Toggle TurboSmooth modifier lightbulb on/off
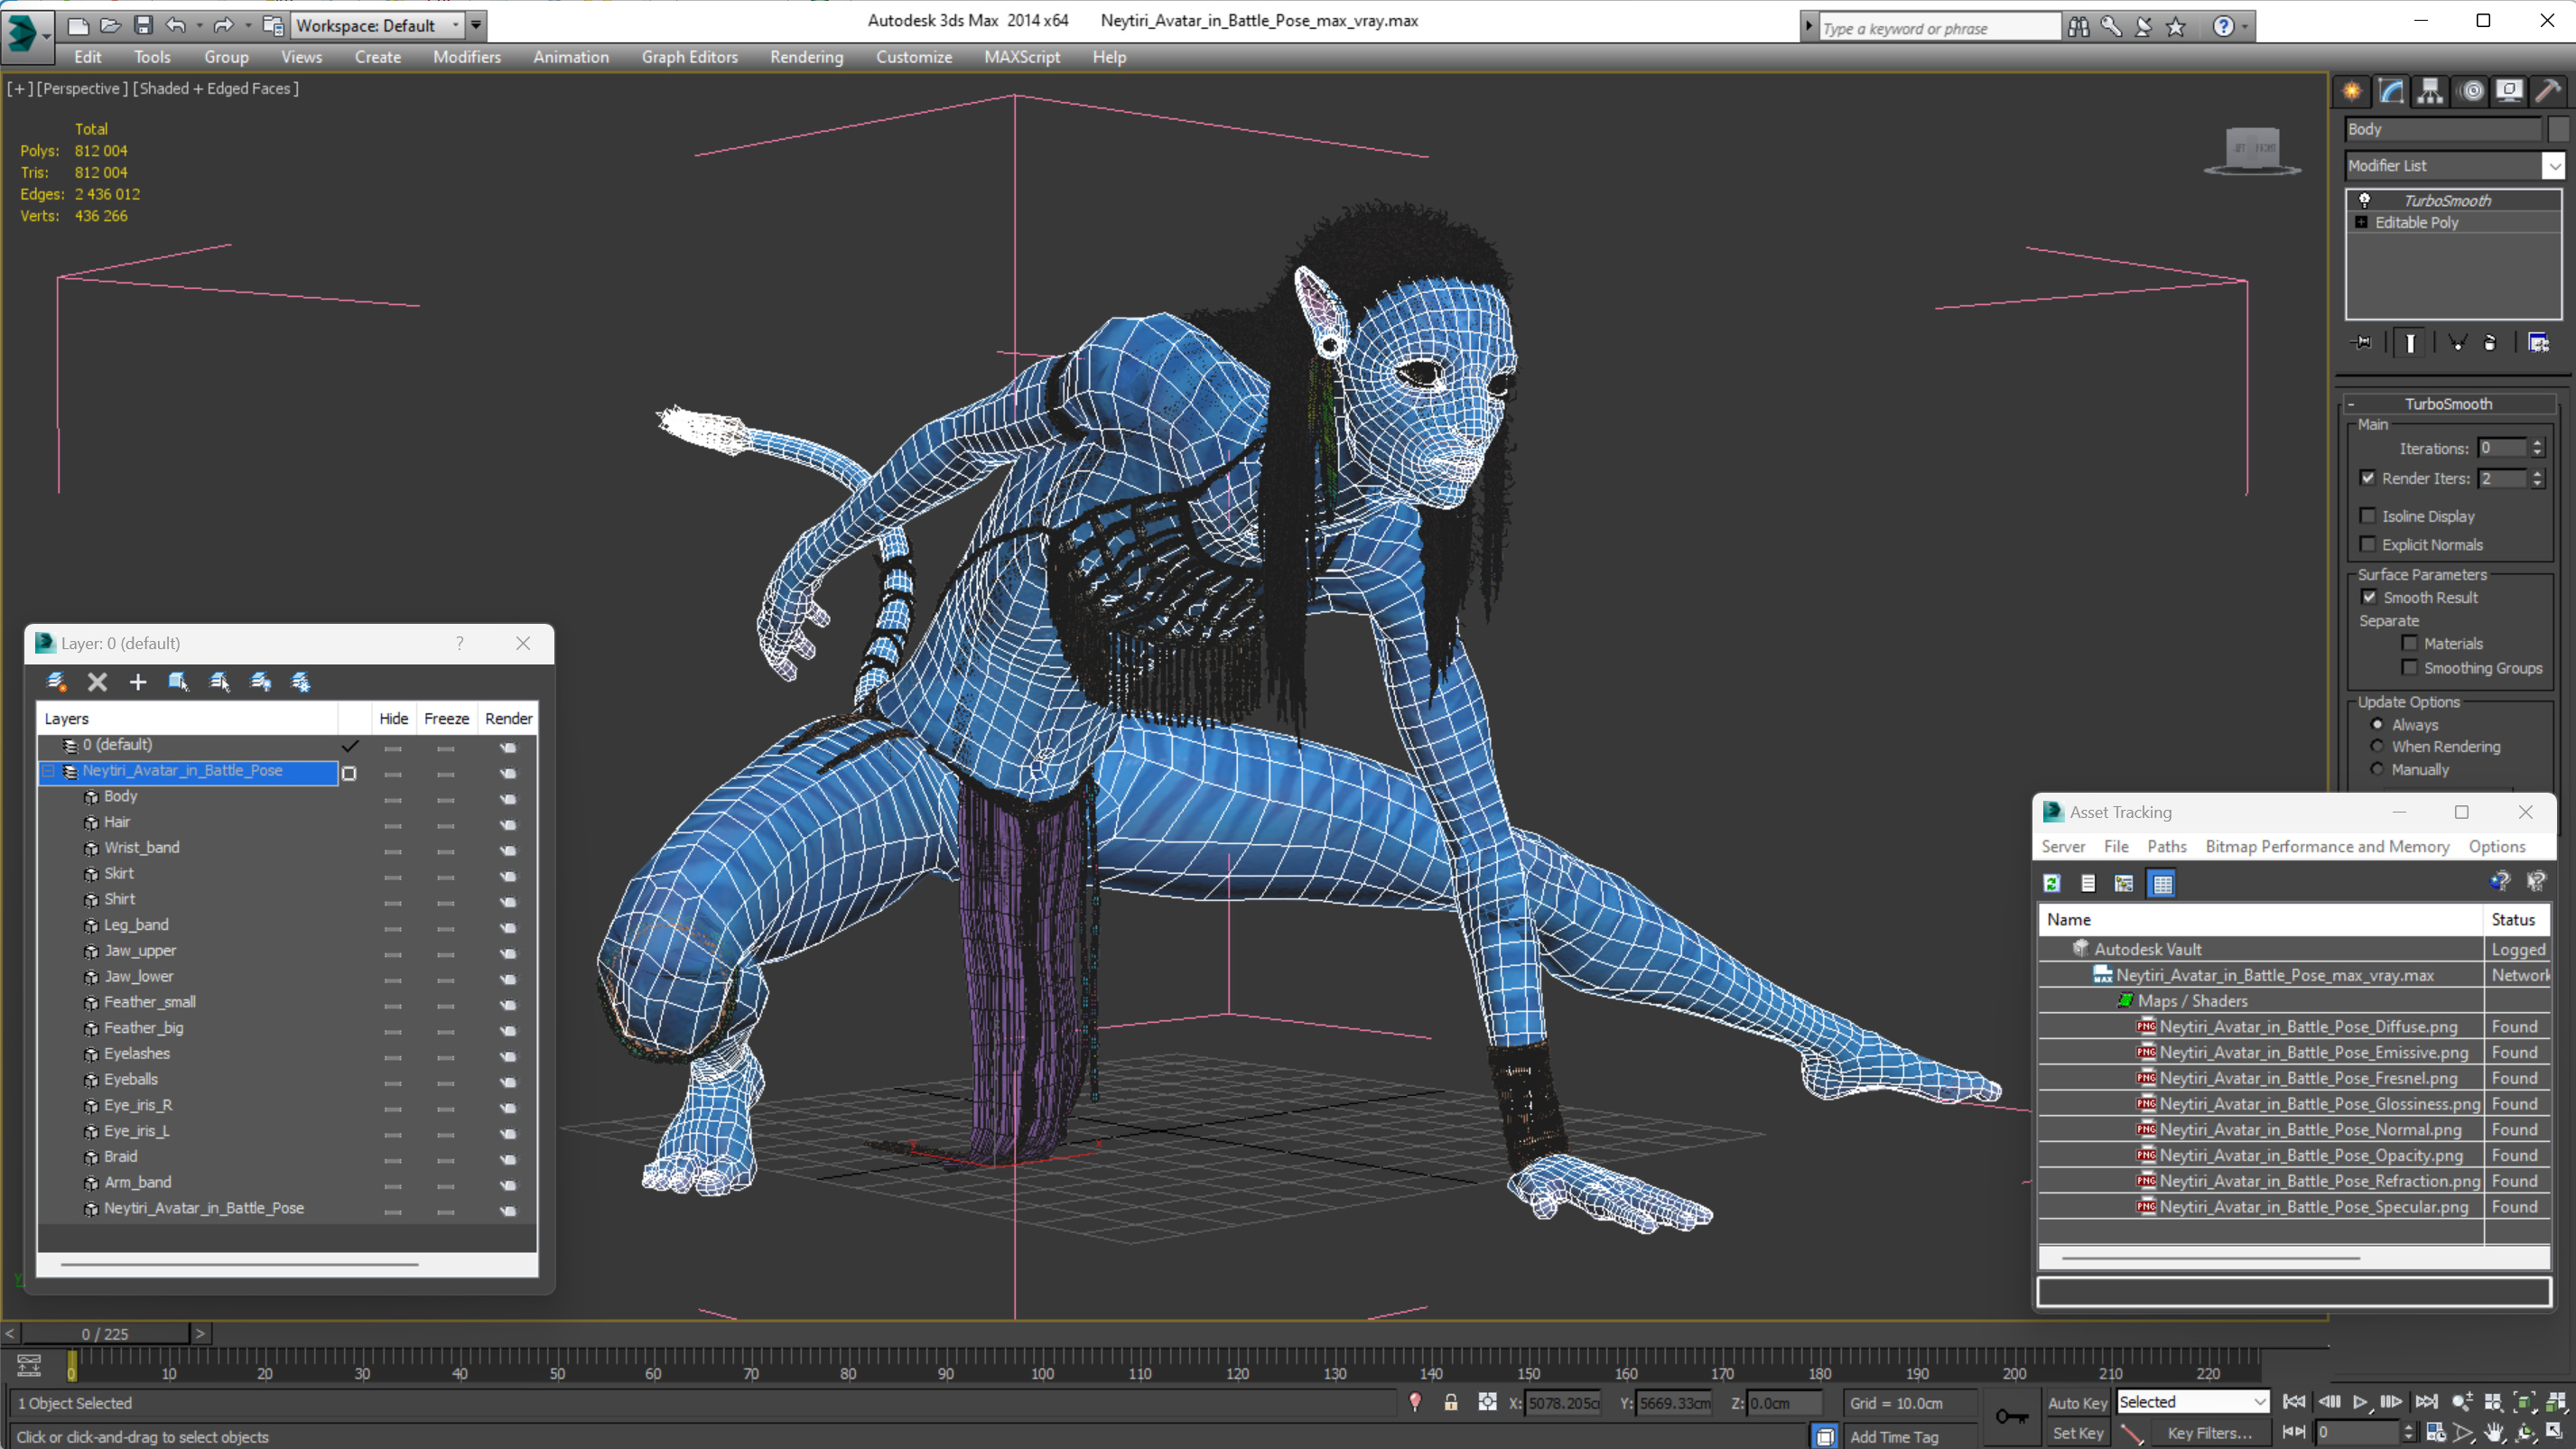 (x=2365, y=200)
